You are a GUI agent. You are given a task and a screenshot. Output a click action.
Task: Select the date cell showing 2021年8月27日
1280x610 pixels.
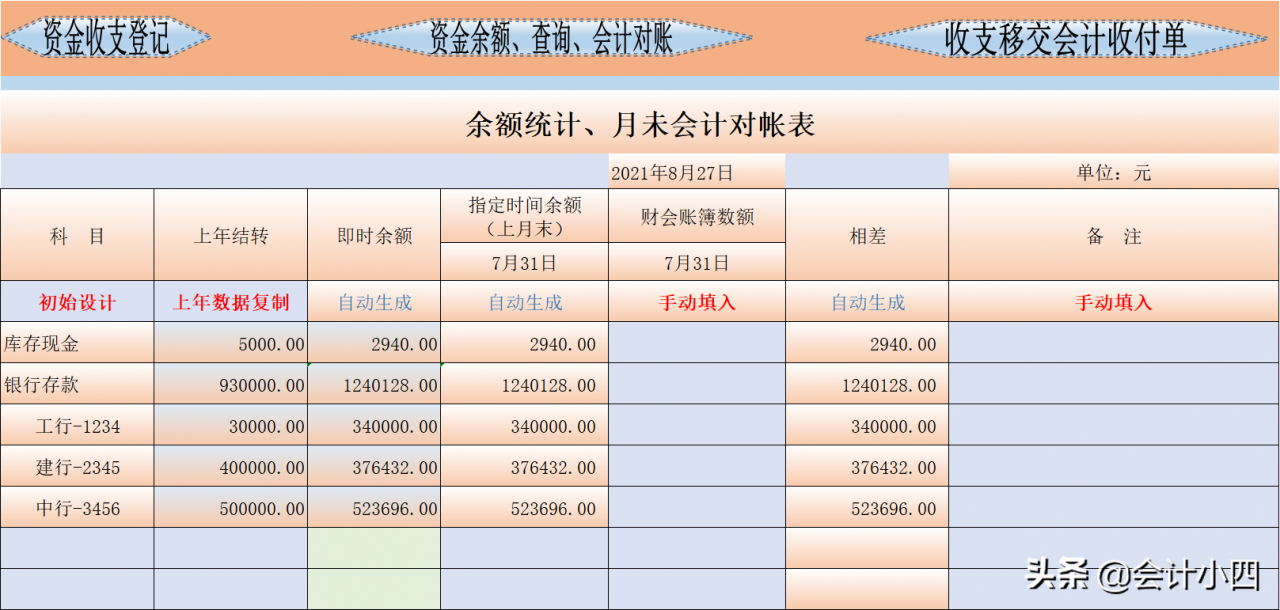pyautogui.click(x=697, y=171)
